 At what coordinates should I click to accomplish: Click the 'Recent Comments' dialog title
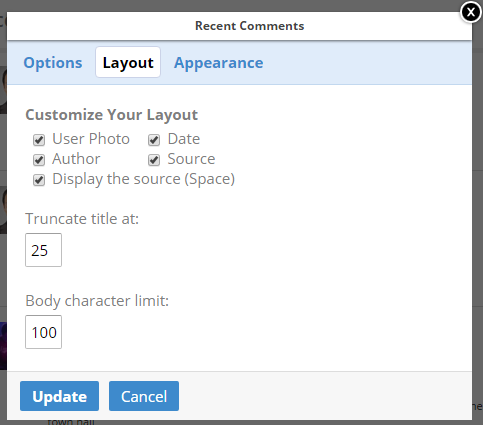[x=249, y=26]
